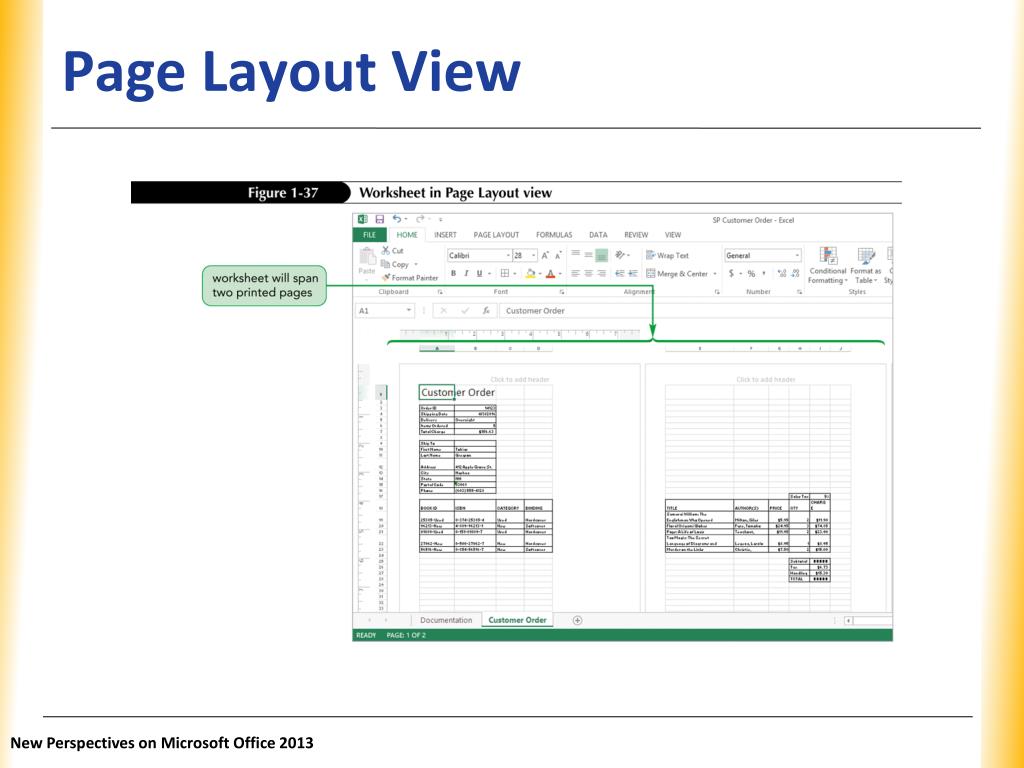Click the Excel logo icon in title bar
Viewport: 1024px width, 768px height.
(362, 219)
